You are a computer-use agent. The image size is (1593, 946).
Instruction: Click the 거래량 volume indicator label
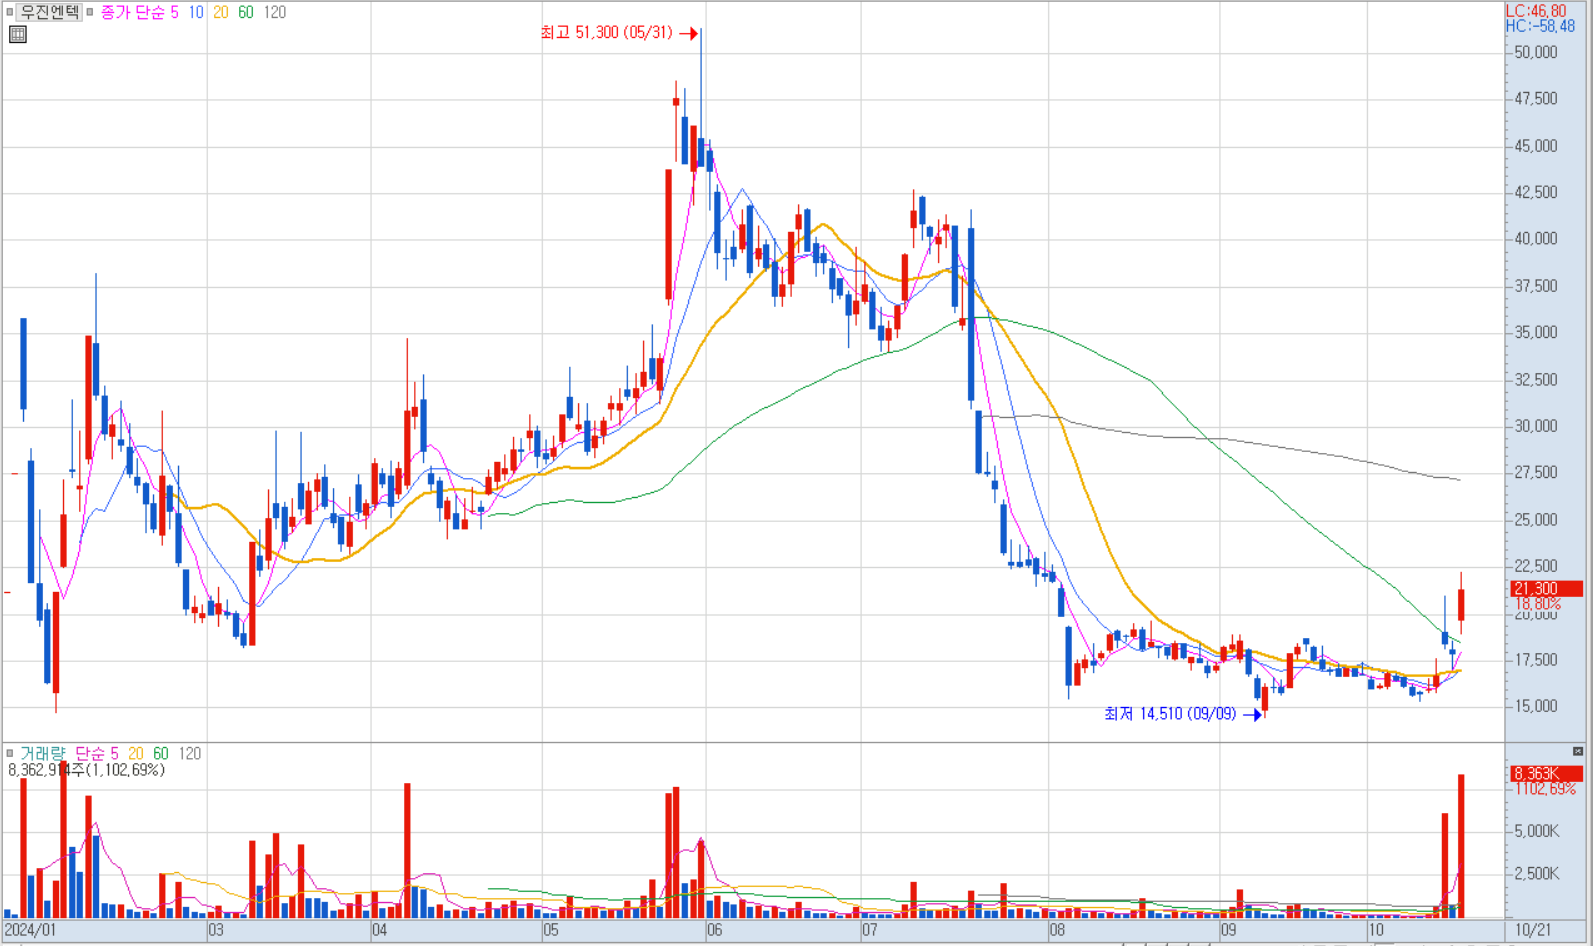(x=42, y=753)
